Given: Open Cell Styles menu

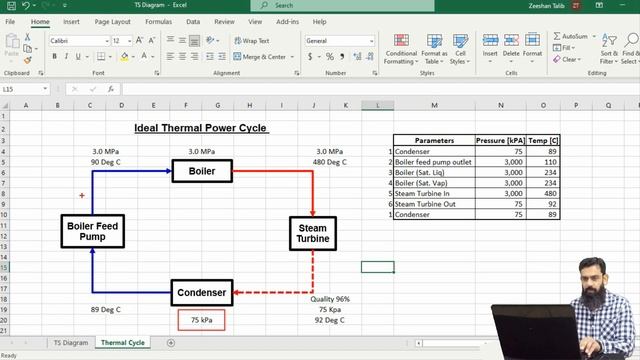Looking at the screenshot, I should (x=460, y=49).
